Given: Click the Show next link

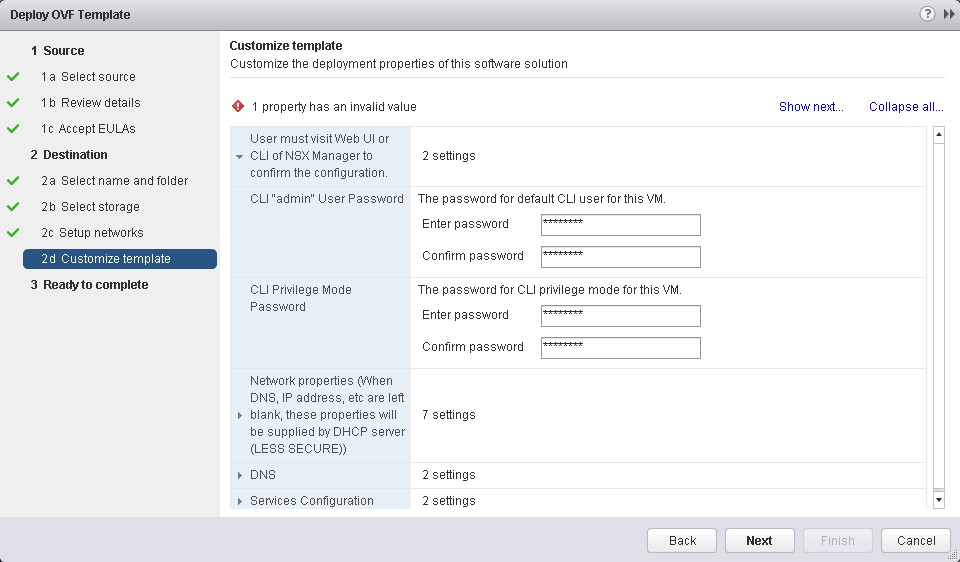Looking at the screenshot, I should 811,107.
